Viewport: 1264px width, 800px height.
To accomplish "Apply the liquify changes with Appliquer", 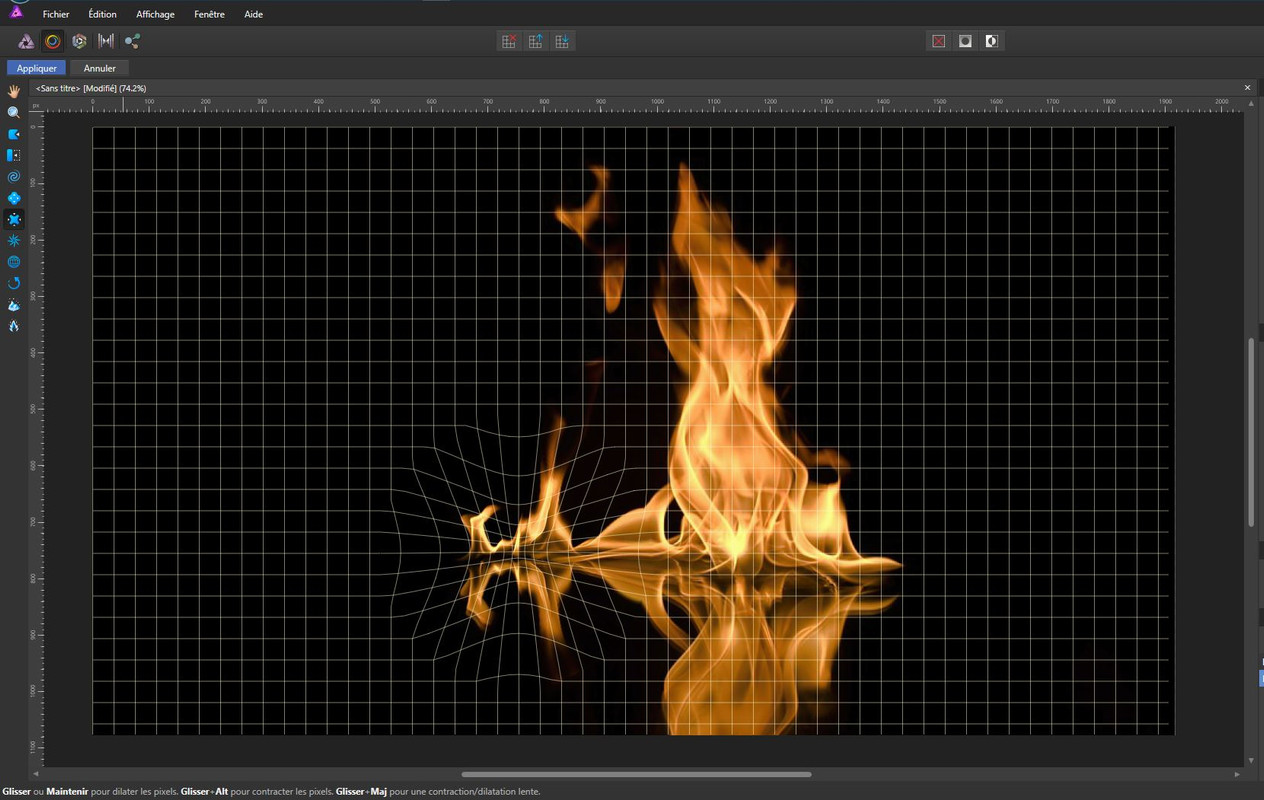I will click(37, 68).
